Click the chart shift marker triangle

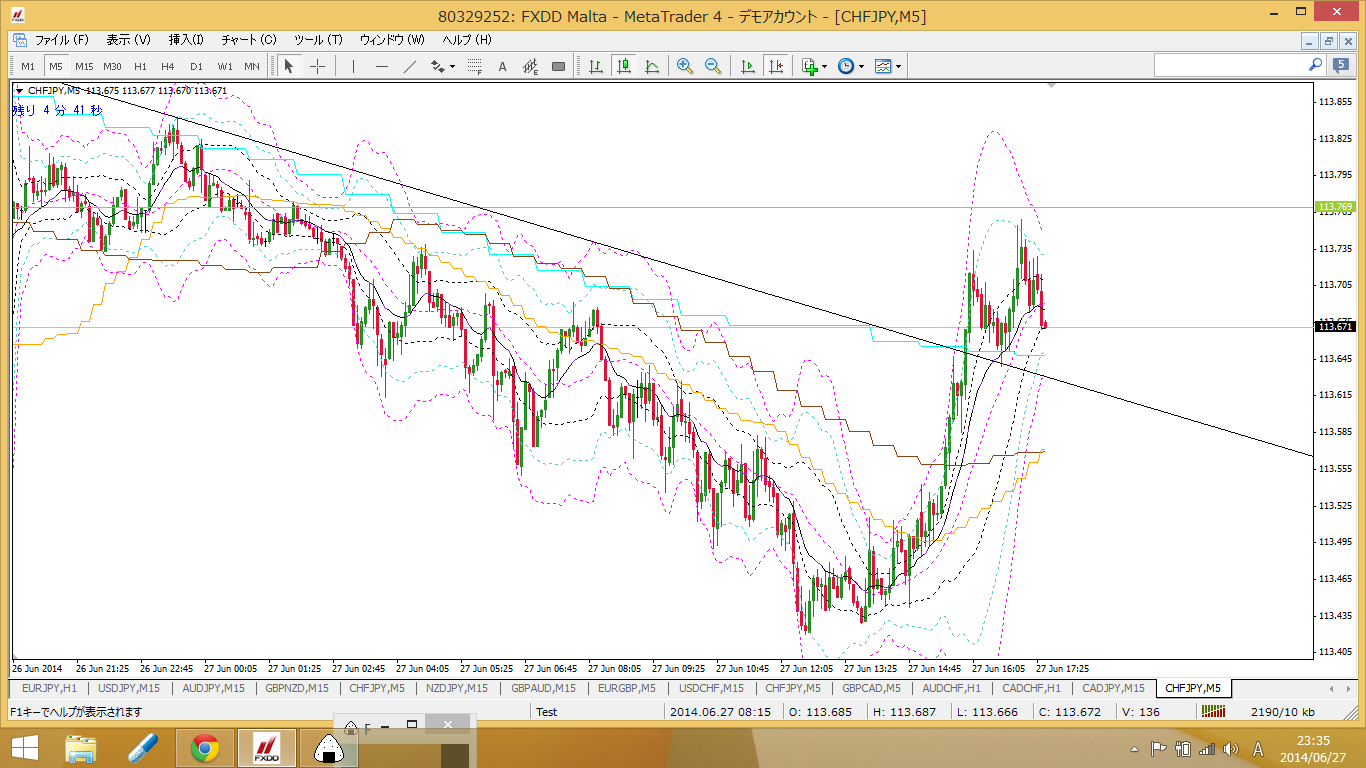1051,86
